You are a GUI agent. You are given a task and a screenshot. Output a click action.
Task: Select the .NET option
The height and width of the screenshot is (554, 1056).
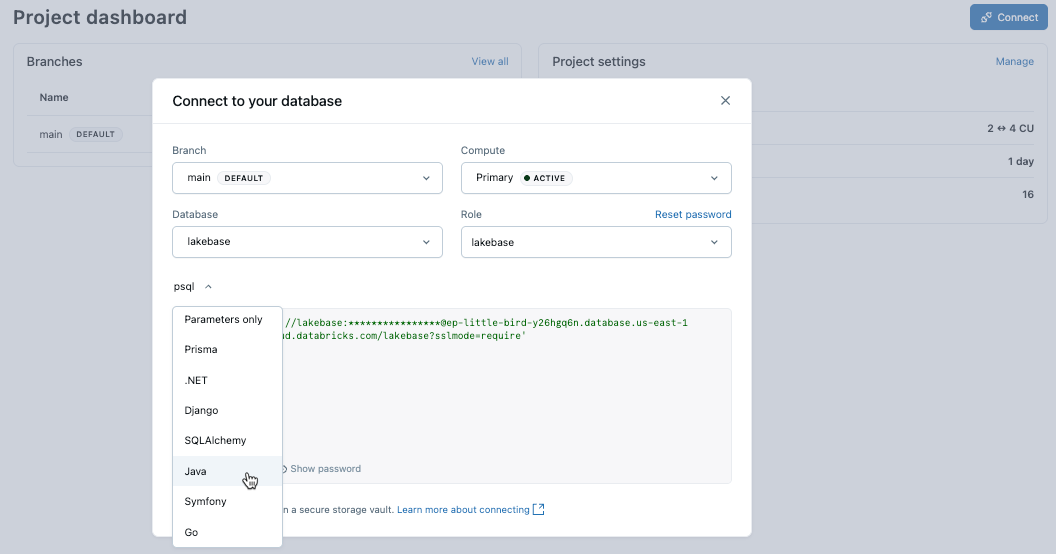coord(196,381)
